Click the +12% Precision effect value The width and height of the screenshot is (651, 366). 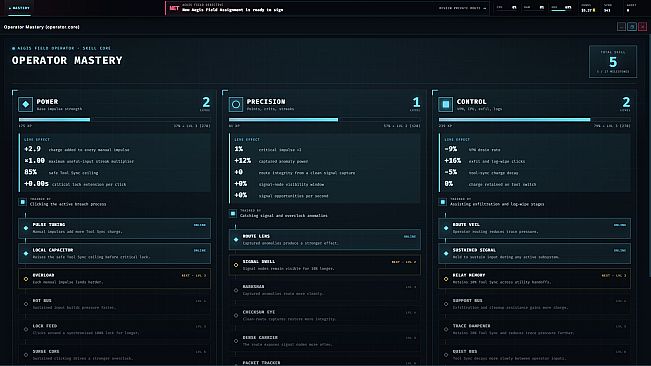[242, 161]
